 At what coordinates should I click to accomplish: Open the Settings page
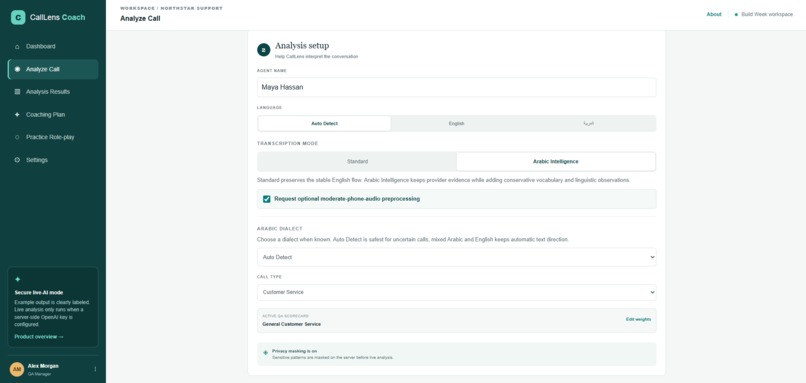point(53,160)
